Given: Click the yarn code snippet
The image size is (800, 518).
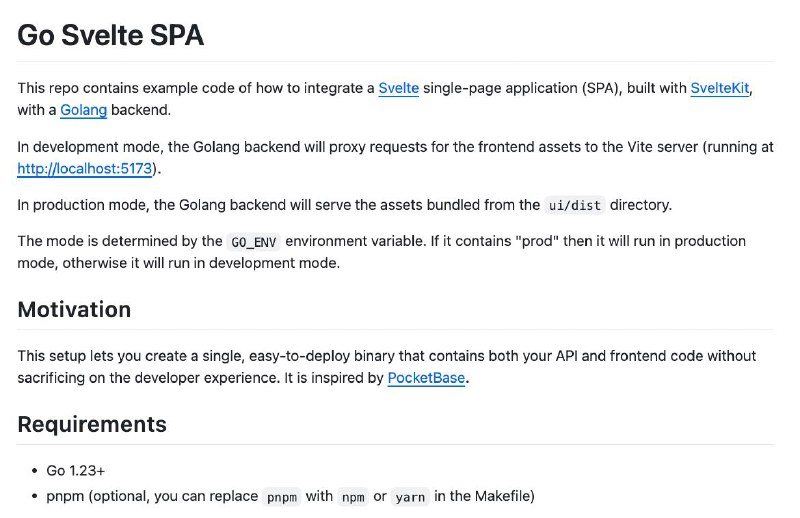Looking at the screenshot, I should click(410, 497).
